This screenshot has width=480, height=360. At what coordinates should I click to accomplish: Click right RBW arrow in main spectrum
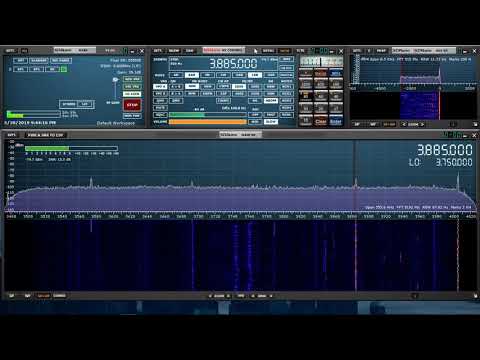[271, 296]
